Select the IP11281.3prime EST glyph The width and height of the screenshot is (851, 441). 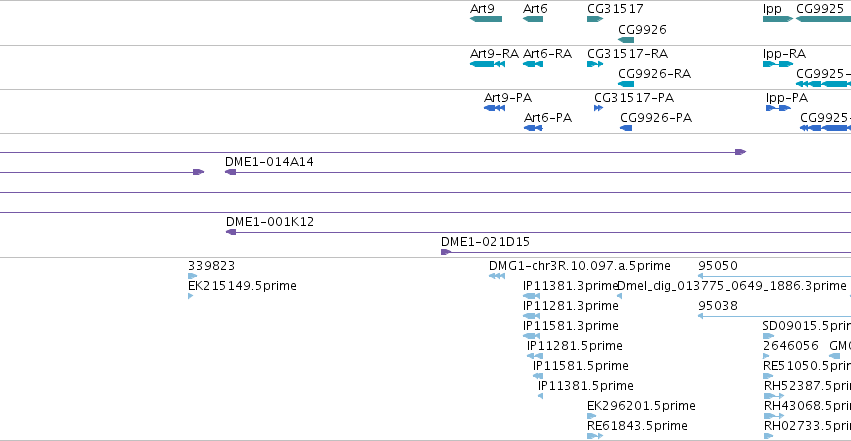[531, 316]
